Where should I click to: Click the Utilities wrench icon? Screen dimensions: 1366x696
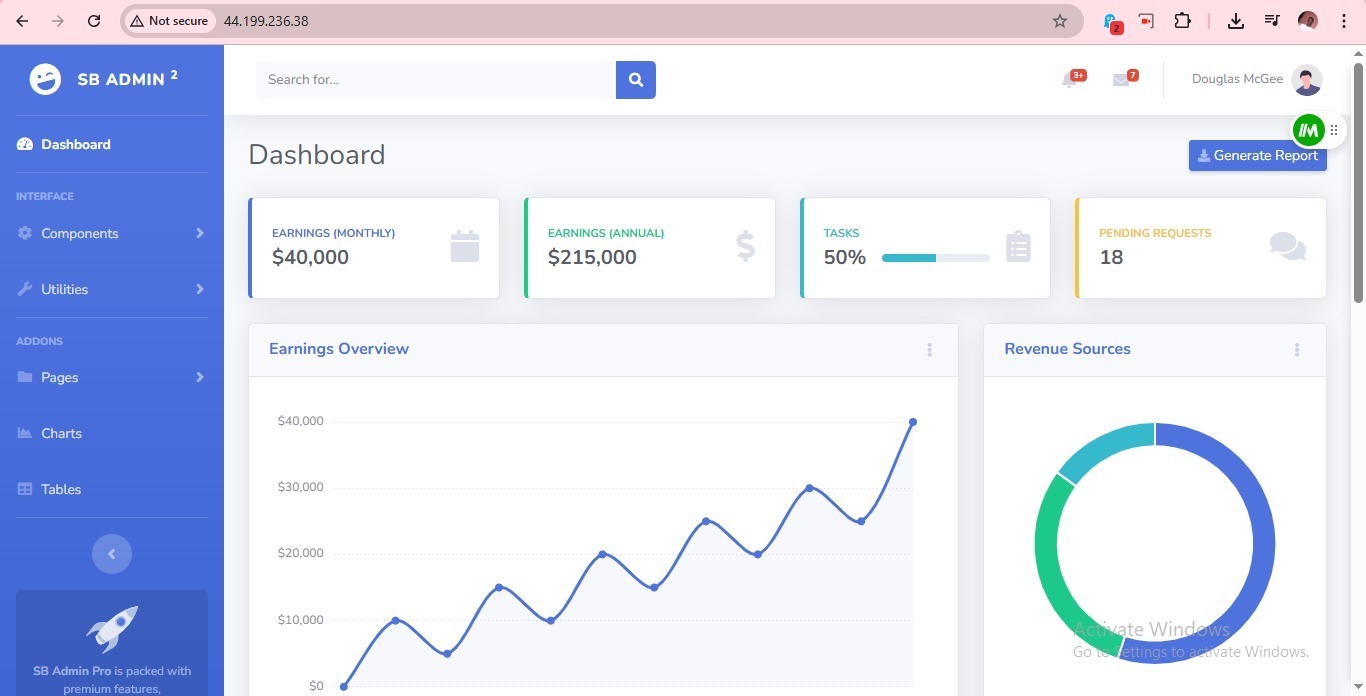[x=25, y=289]
